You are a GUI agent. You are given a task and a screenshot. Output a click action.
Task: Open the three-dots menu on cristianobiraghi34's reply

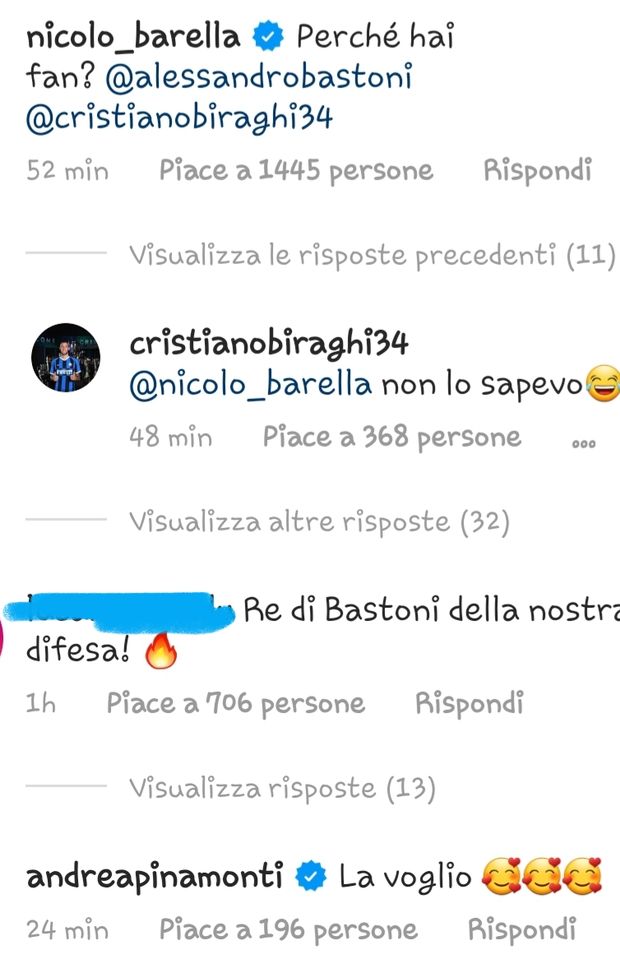click(x=583, y=443)
